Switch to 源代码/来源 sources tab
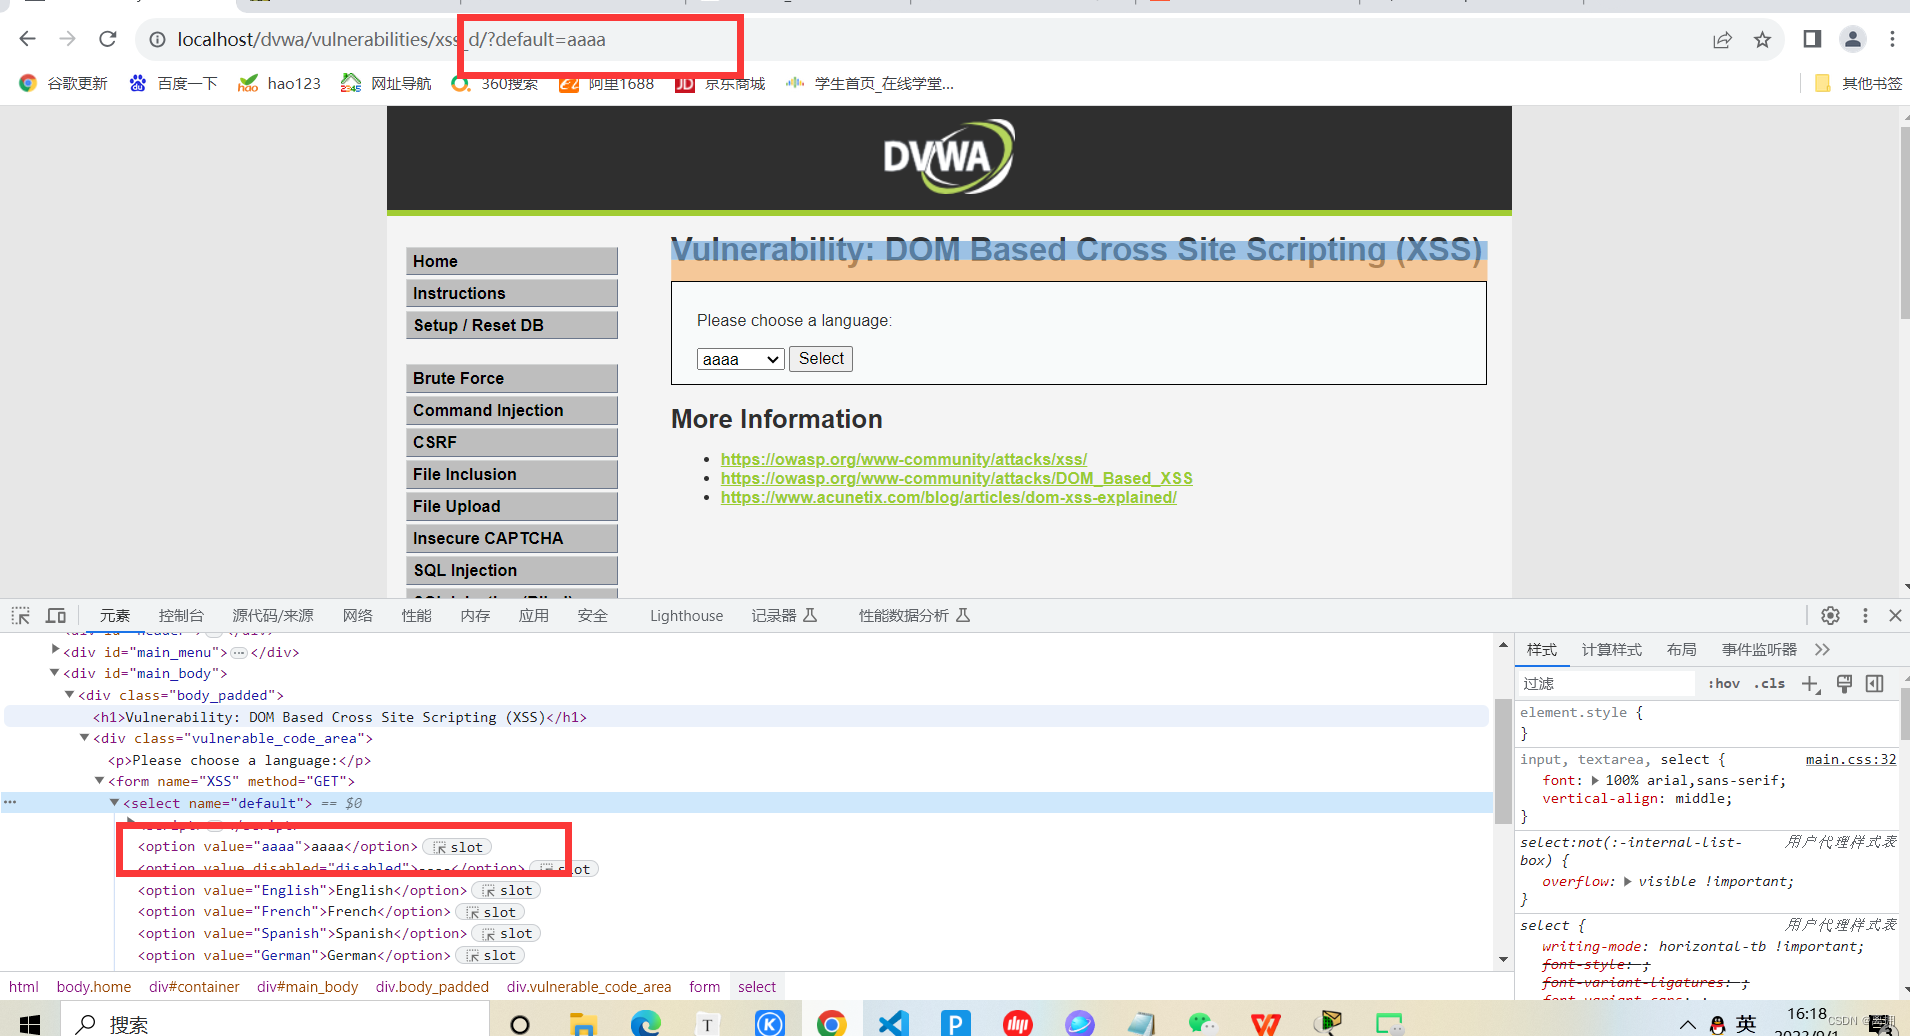Screen dimensions: 1910x1036 point(273,615)
